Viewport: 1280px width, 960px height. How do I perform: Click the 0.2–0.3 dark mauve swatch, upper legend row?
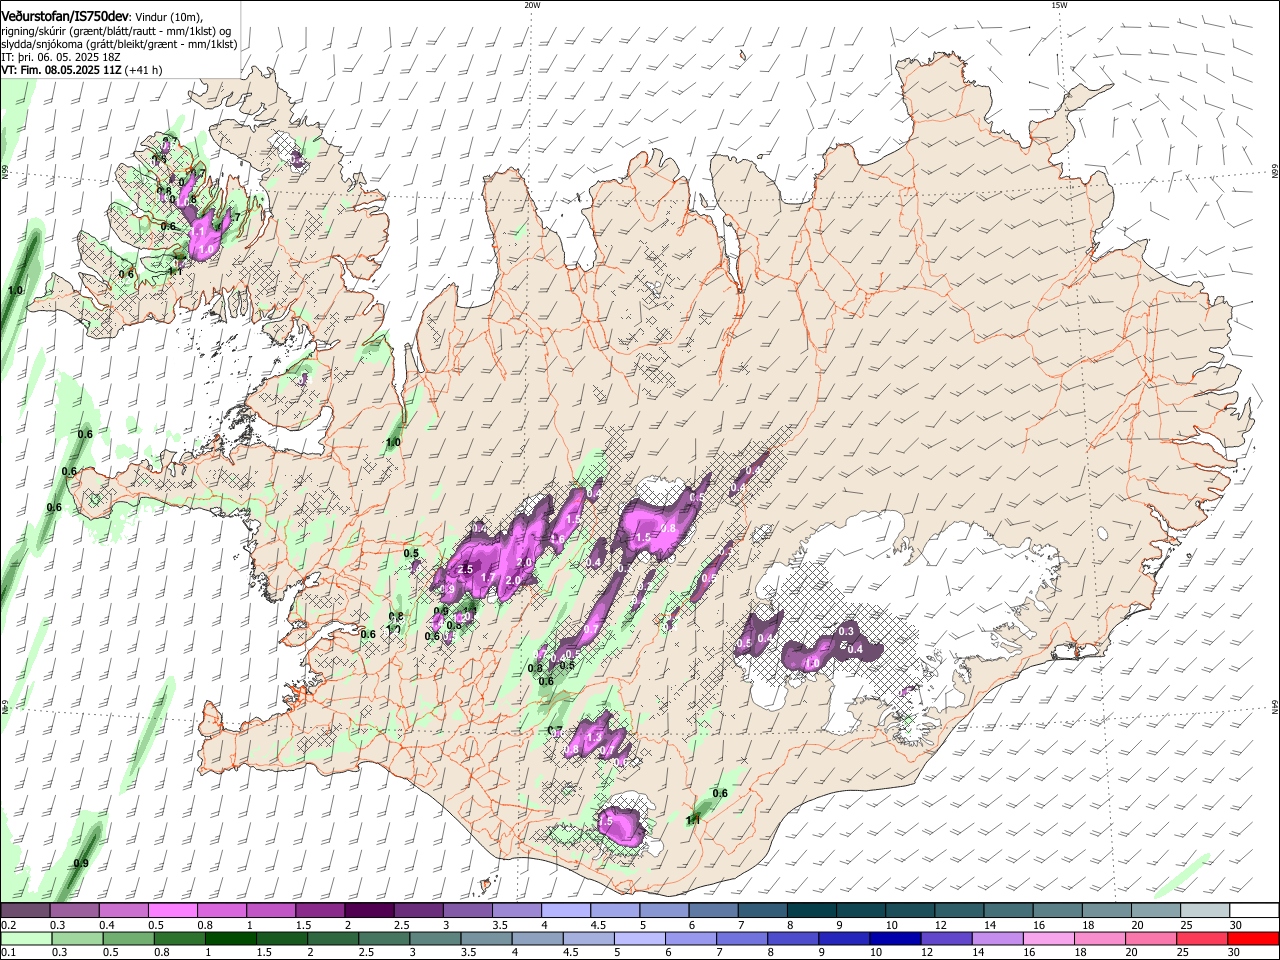click(x=25, y=911)
